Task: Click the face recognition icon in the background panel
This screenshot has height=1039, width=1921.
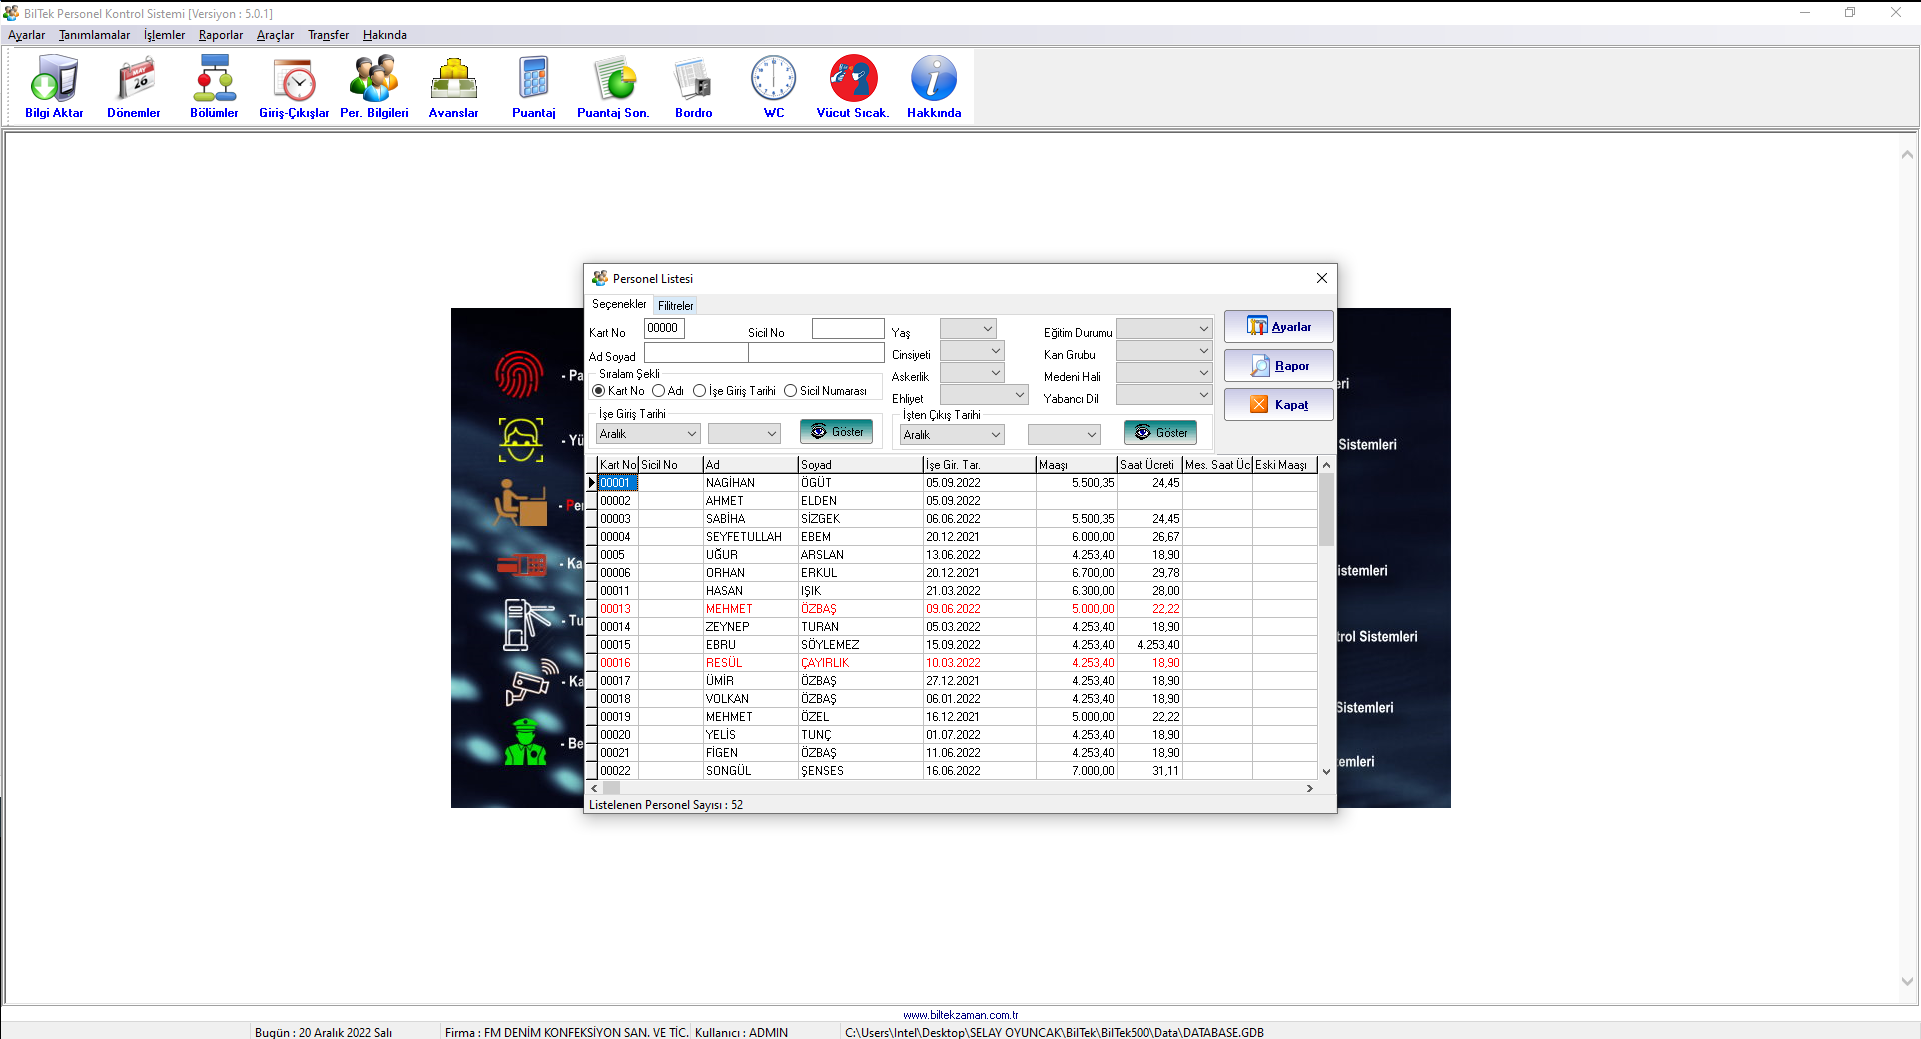Action: click(x=521, y=440)
